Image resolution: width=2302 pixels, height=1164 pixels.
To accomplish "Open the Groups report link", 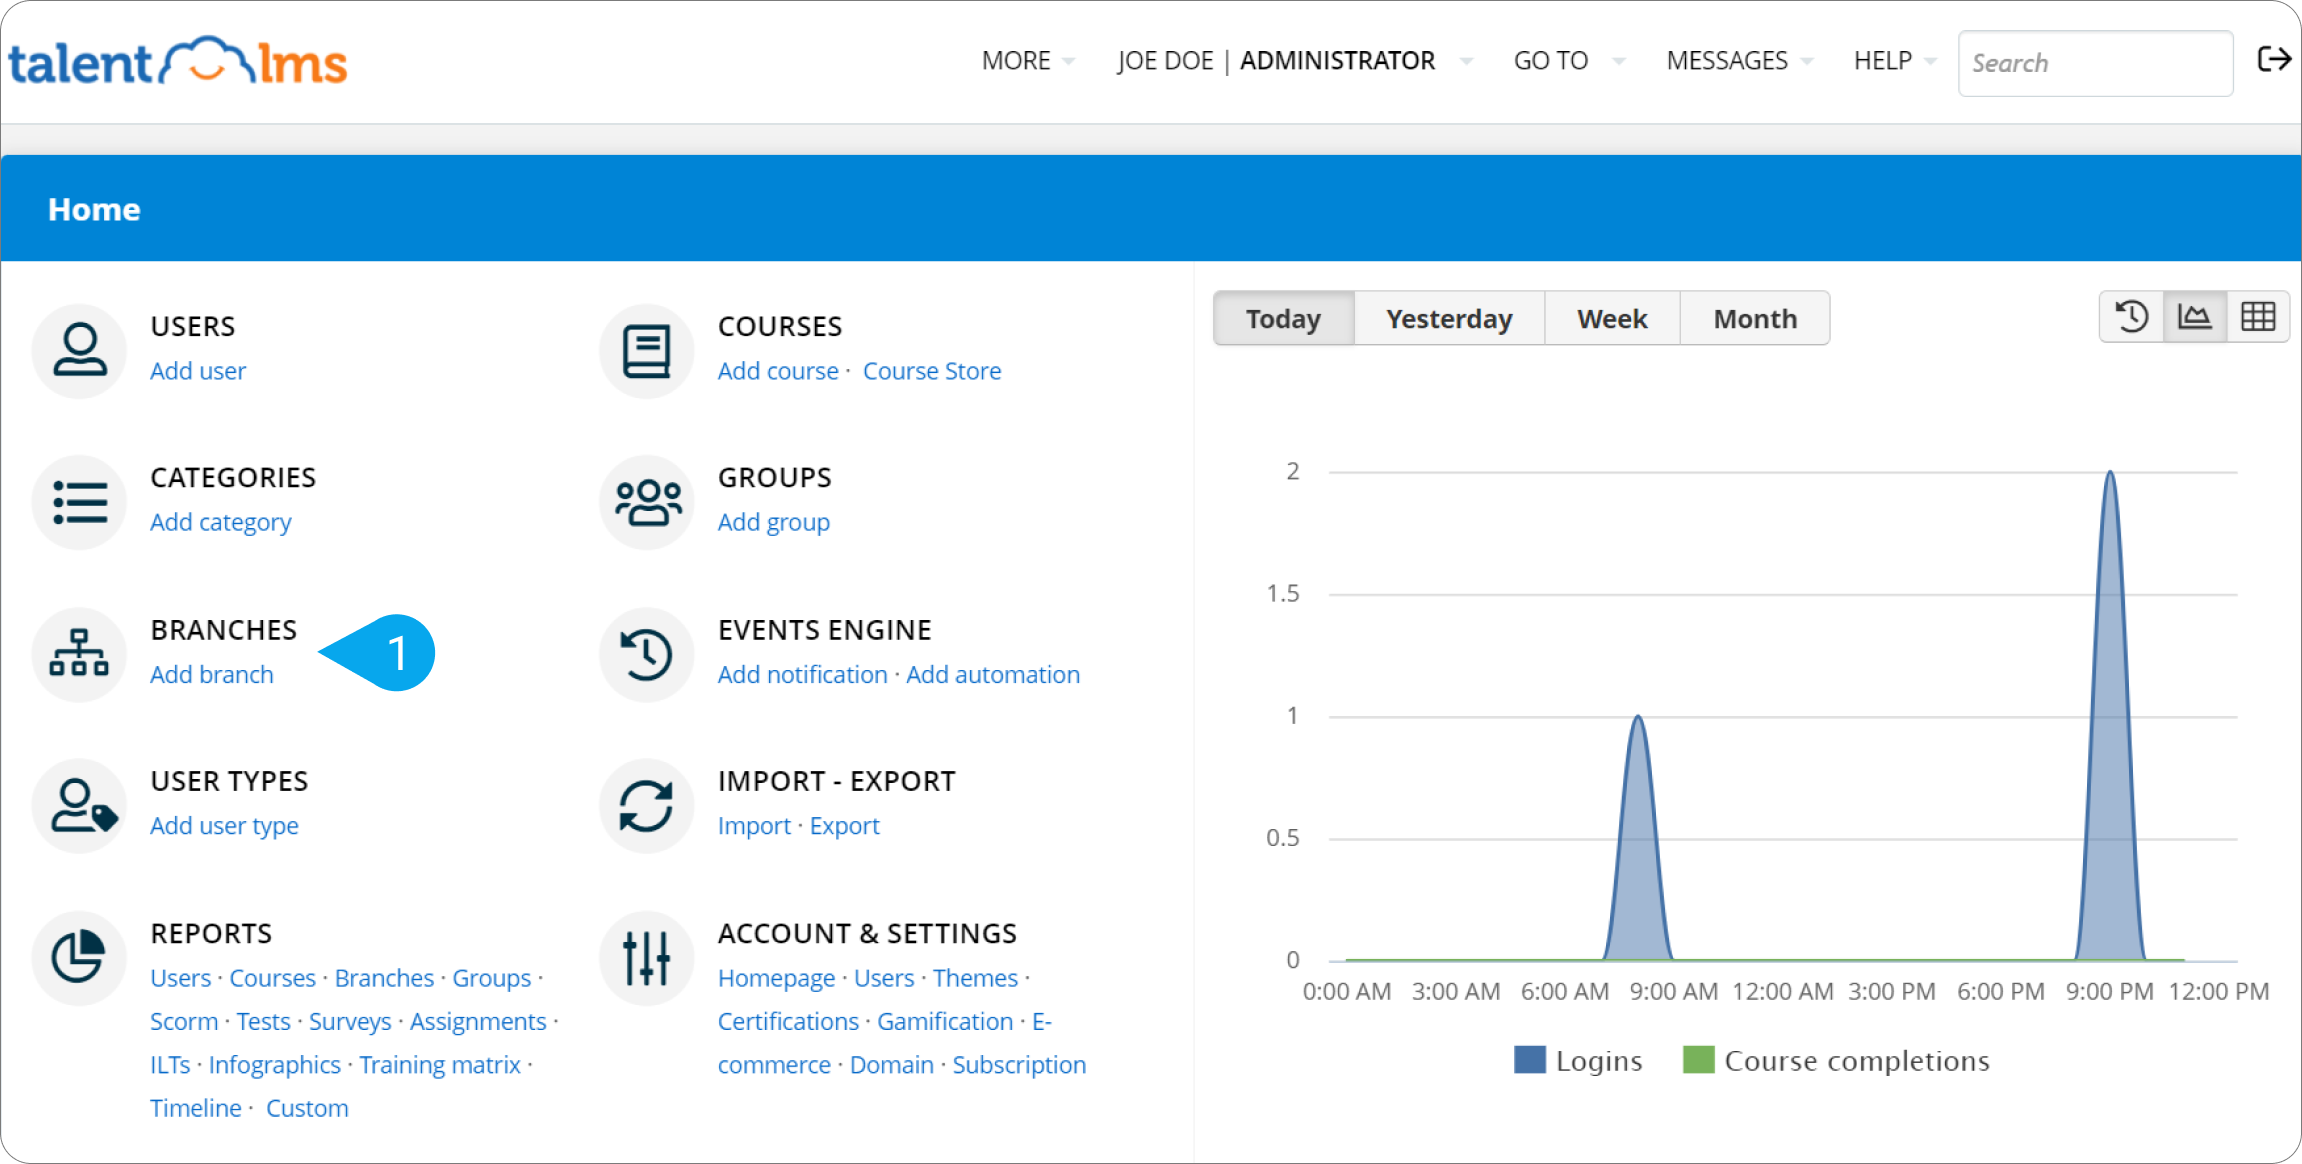I will [x=492, y=978].
